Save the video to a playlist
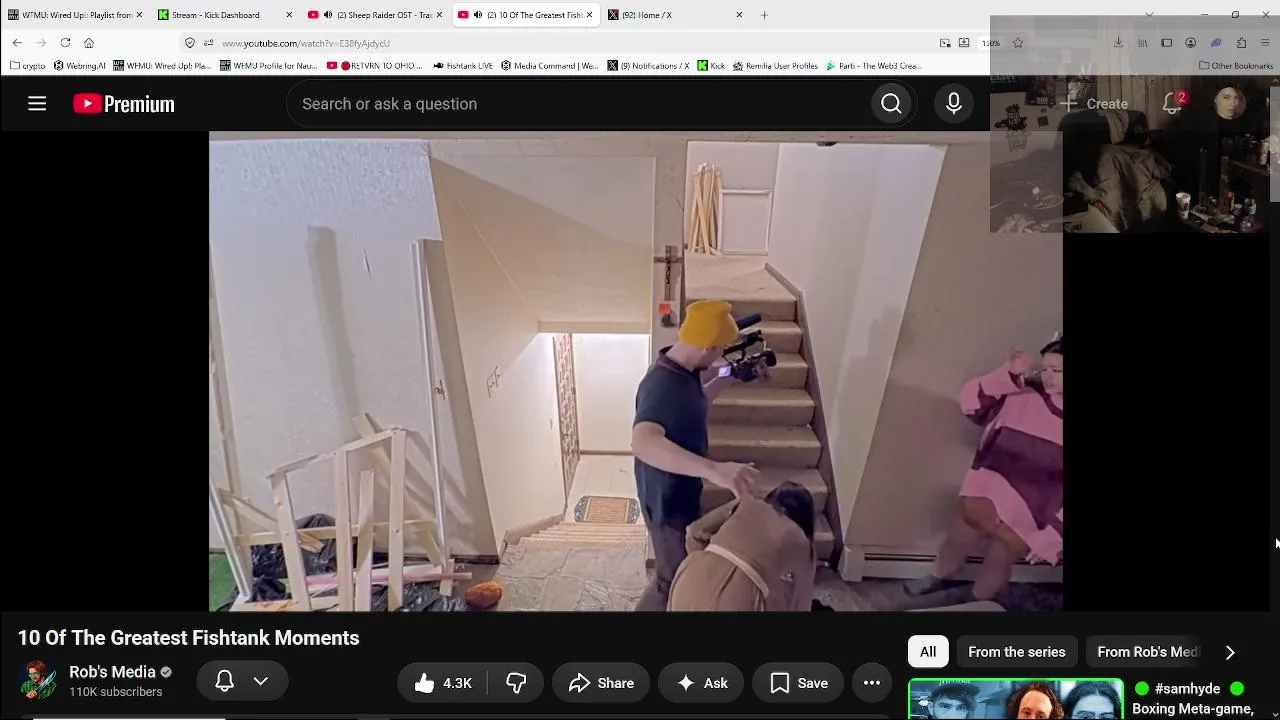Viewport: 1280px width, 720px height. click(x=798, y=683)
